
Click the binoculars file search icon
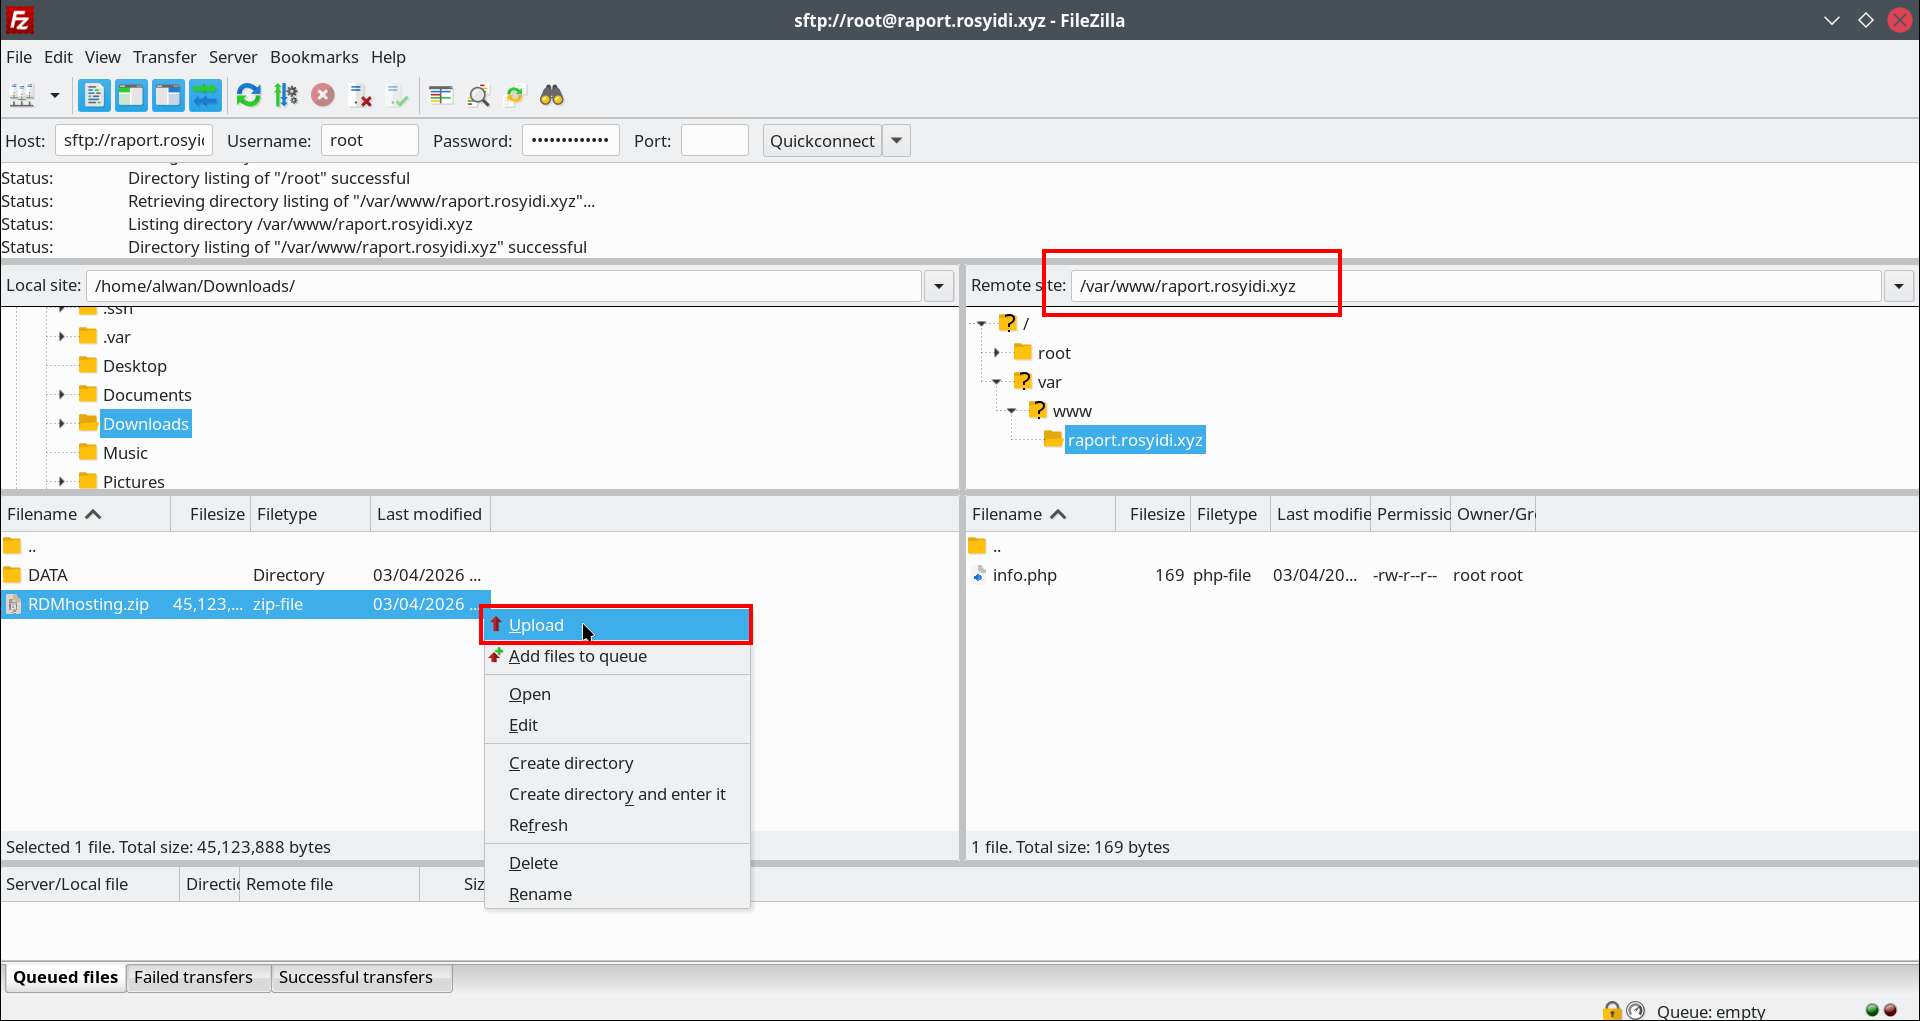point(552,96)
